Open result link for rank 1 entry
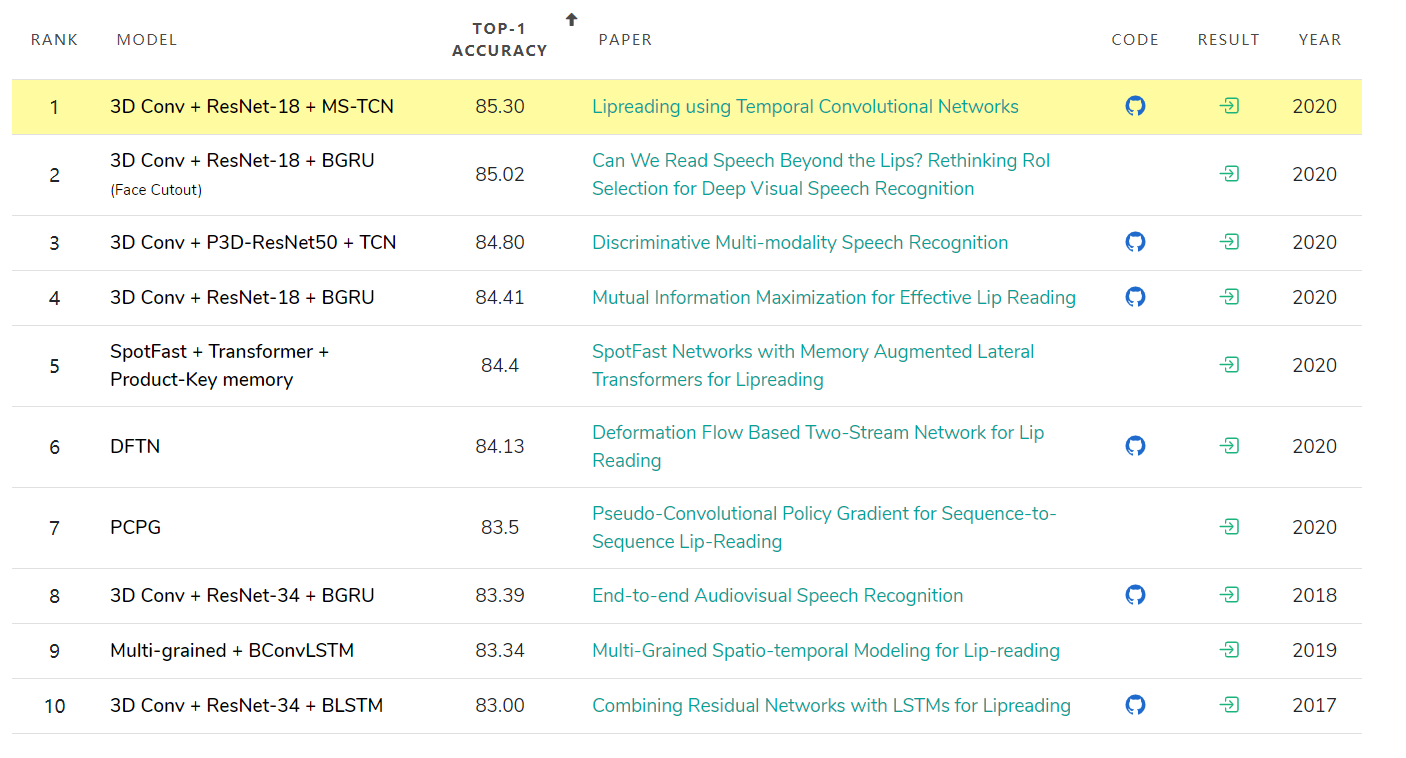This screenshot has width=1406, height=758. [x=1230, y=106]
